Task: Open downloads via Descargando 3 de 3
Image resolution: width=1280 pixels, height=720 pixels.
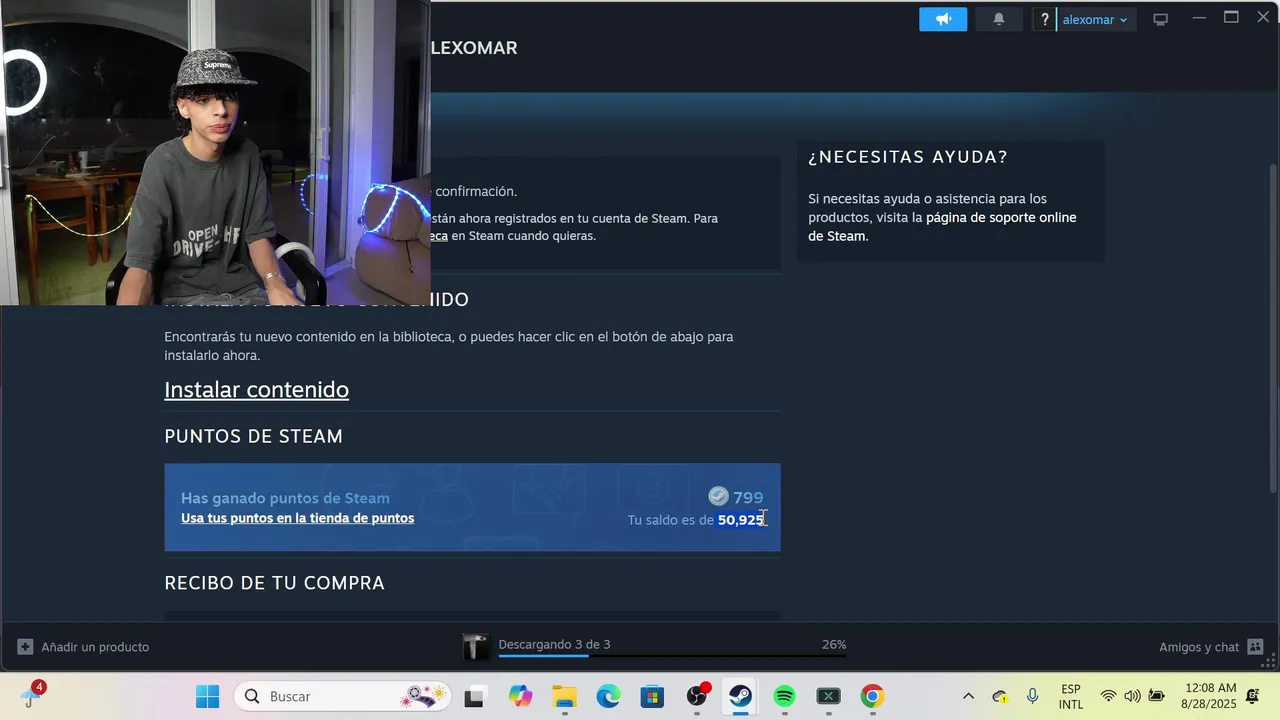Action: [554, 644]
